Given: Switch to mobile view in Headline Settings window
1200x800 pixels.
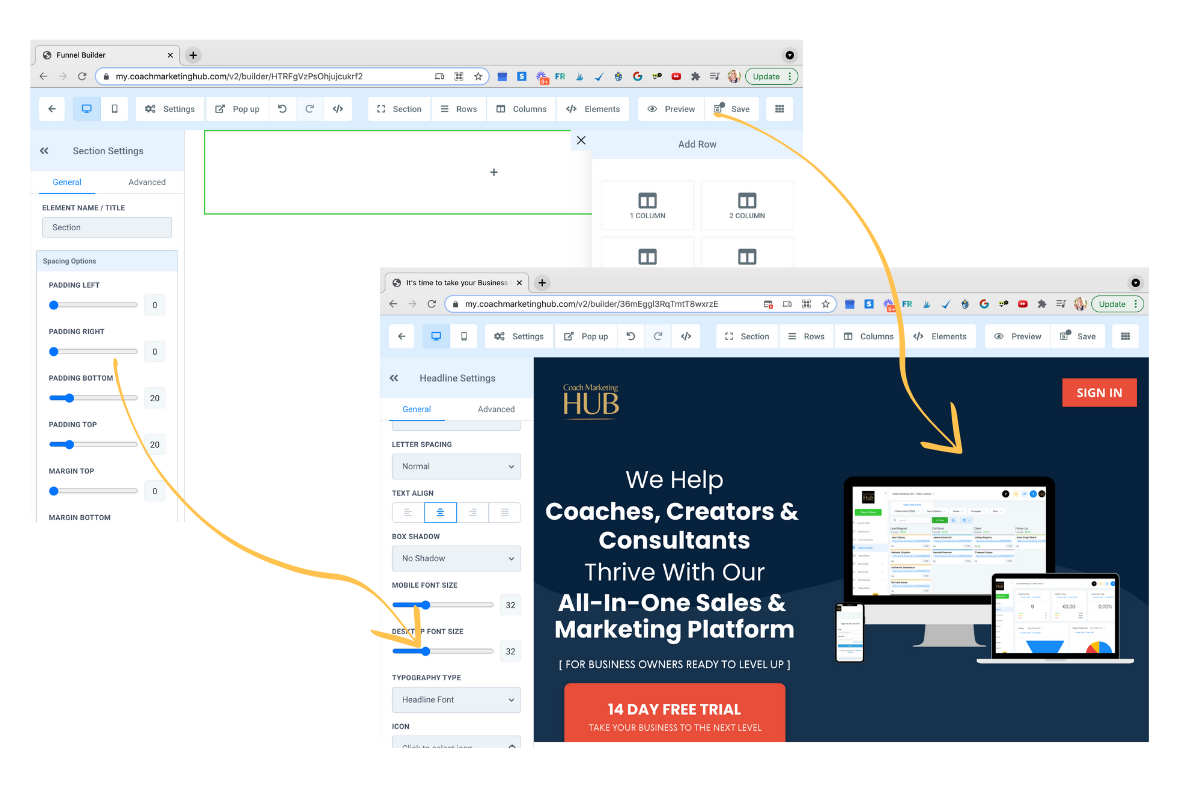Looking at the screenshot, I should pos(463,336).
